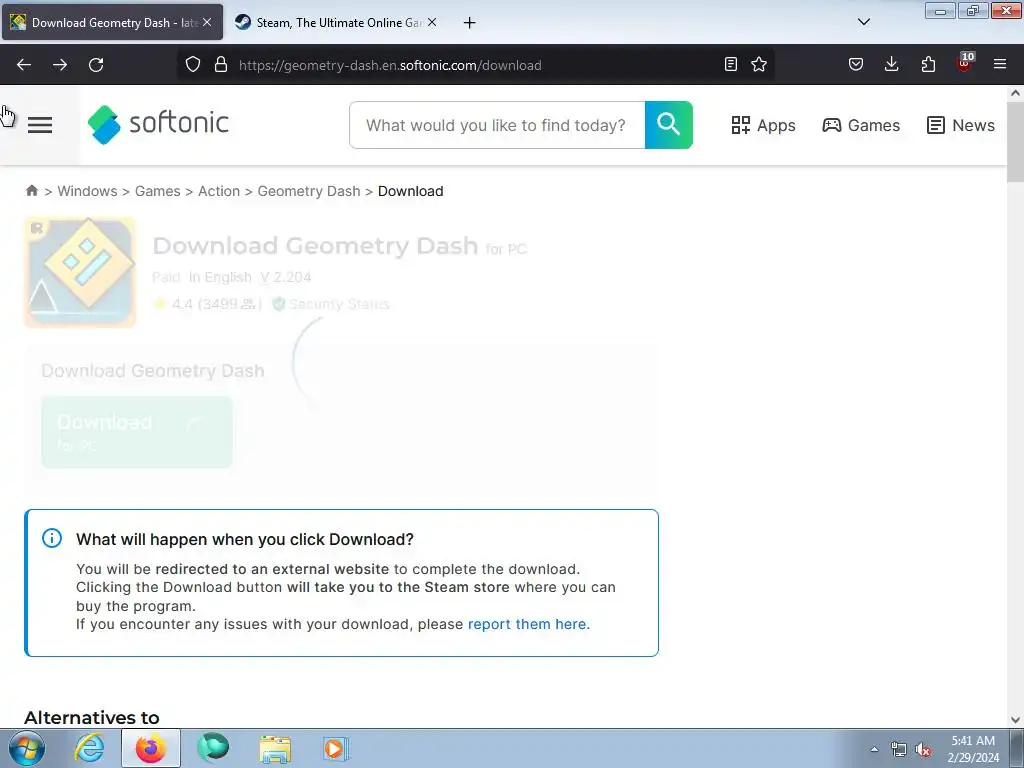Click the Softonic logo

coord(158,124)
